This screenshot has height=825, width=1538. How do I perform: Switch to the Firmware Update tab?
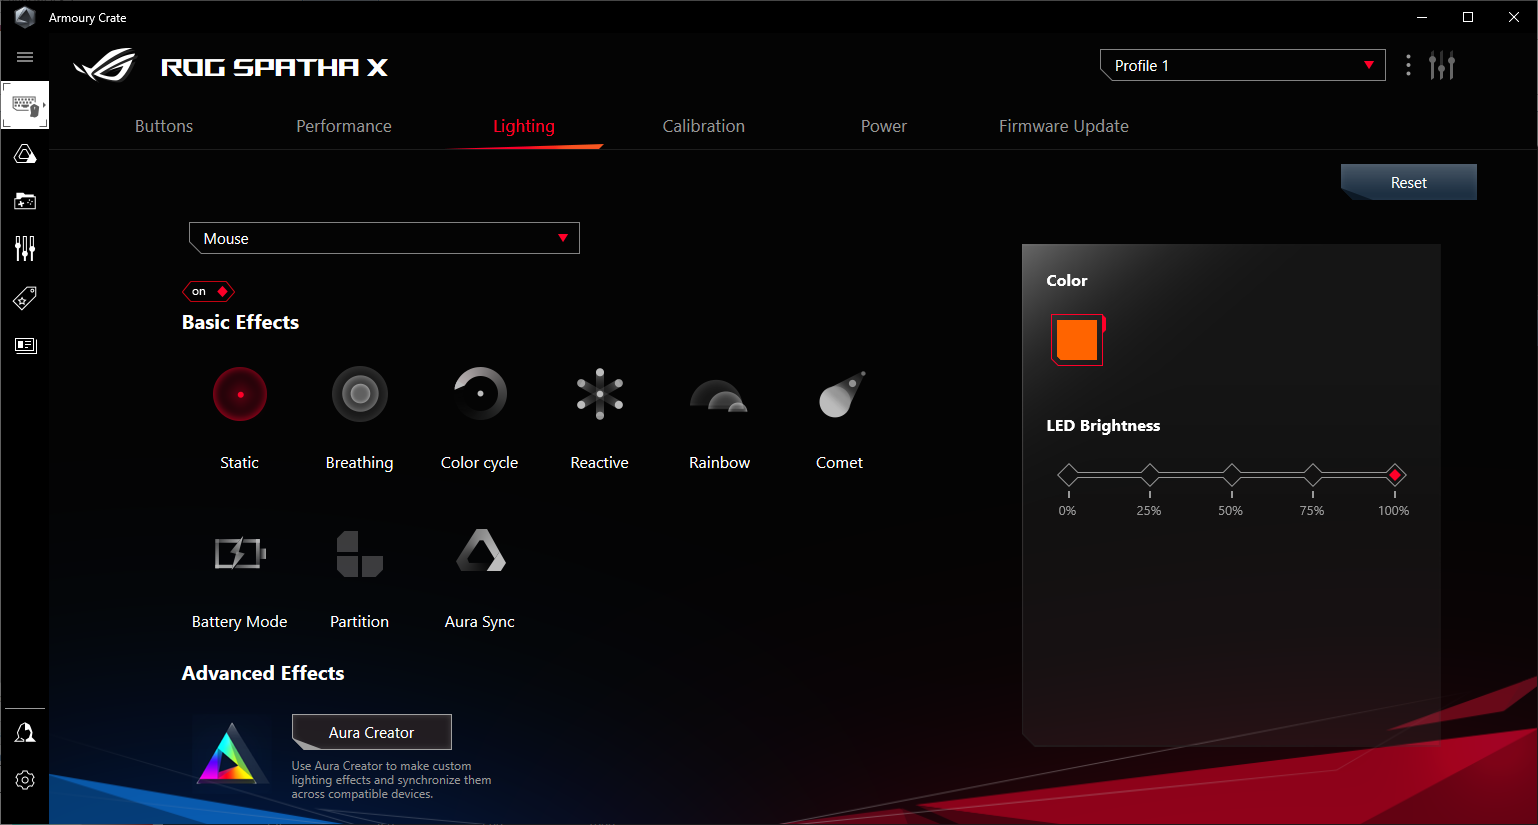tap(1064, 126)
